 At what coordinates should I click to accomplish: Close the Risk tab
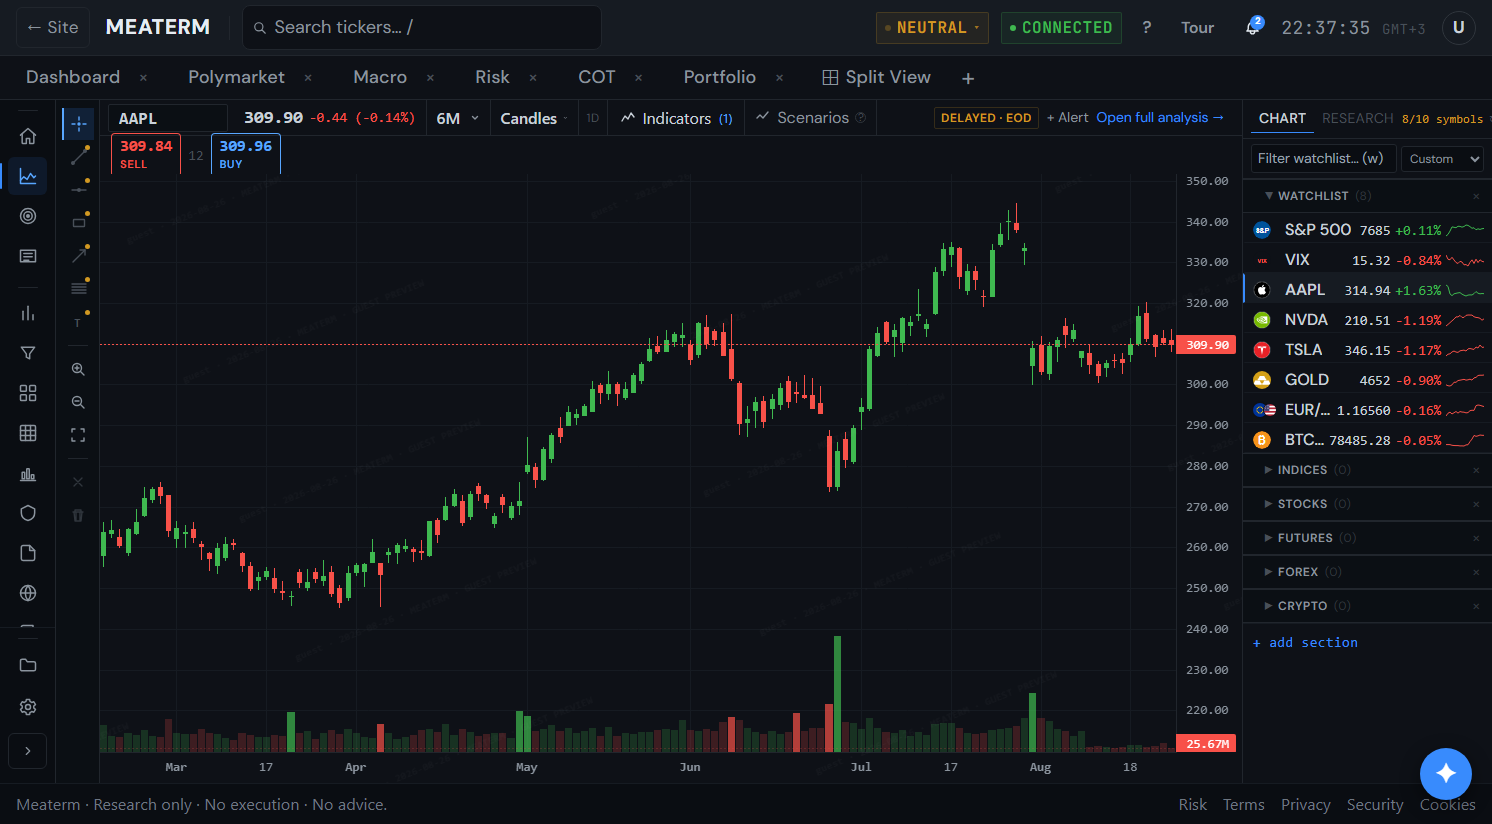533,78
